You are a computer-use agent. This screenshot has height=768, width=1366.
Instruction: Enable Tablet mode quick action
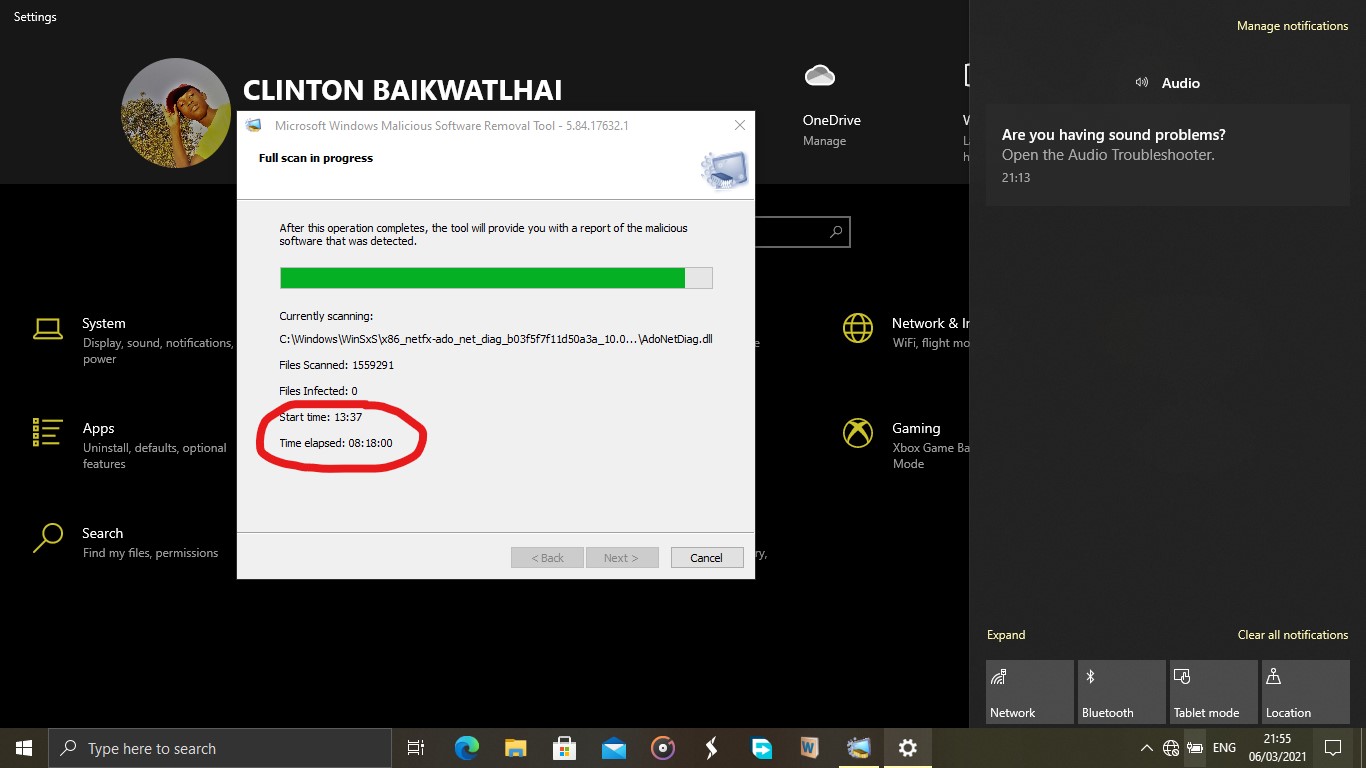[x=1213, y=691]
